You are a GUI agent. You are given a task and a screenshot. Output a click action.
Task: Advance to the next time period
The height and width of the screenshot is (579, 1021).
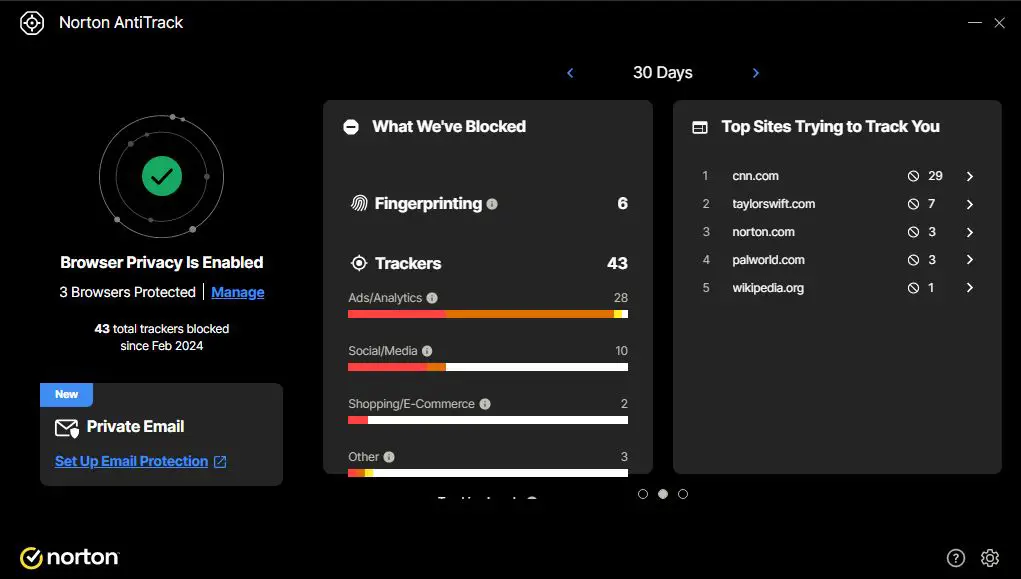[x=755, y=72]
